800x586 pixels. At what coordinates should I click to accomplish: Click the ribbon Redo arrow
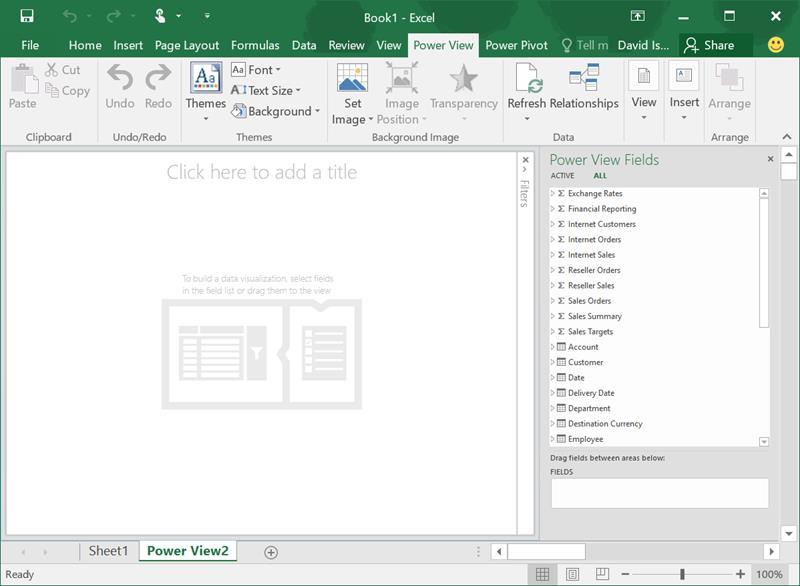tap(158, 78)
